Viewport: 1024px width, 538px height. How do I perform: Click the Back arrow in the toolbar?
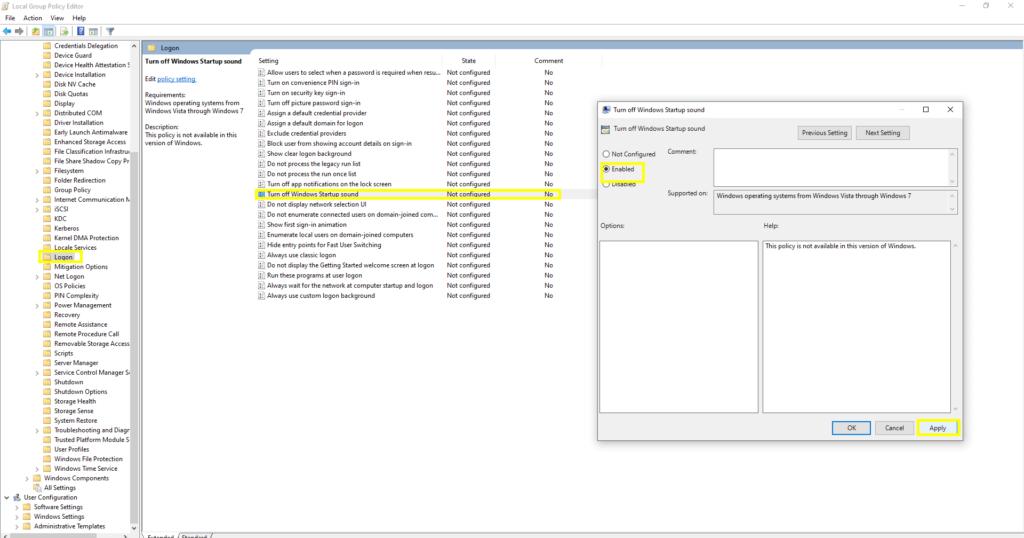pyautogui.click(x=7, y=31)
